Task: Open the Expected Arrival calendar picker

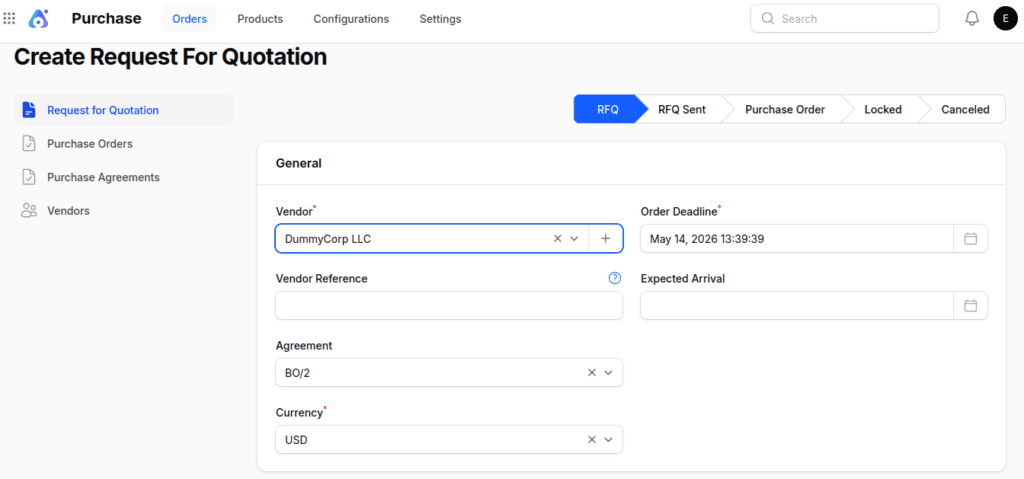Action: (970, 305)
